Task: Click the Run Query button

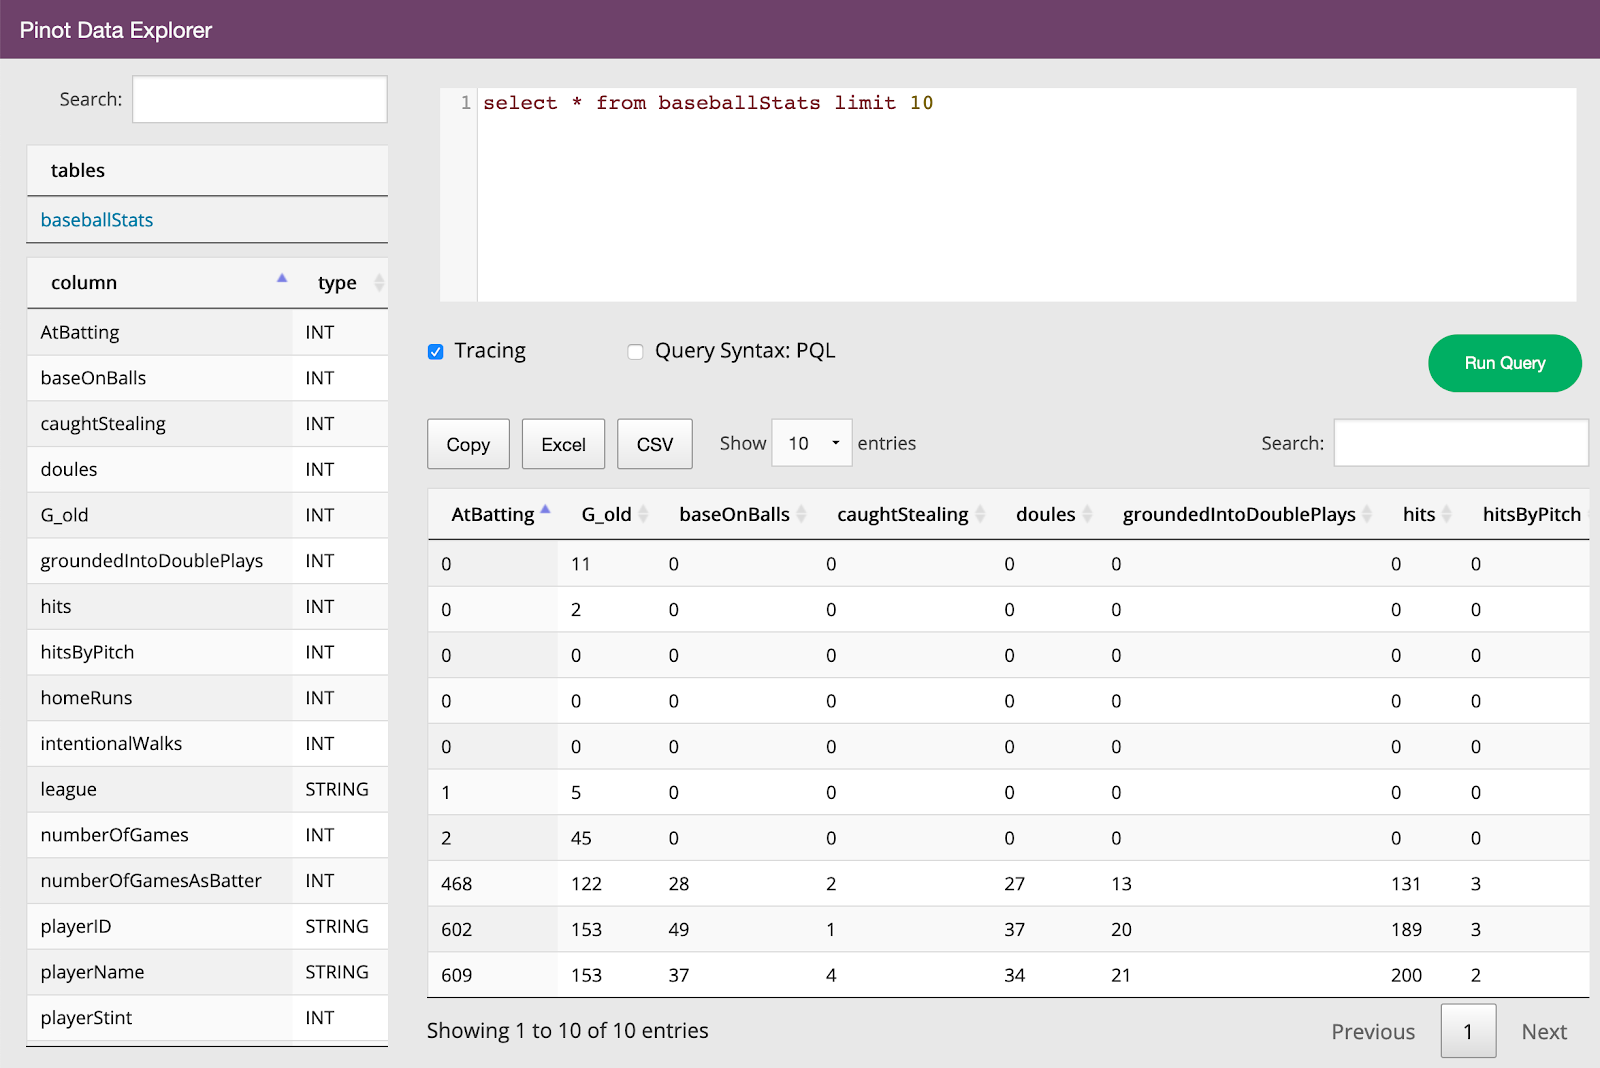Action: (x=1504, y=363)
